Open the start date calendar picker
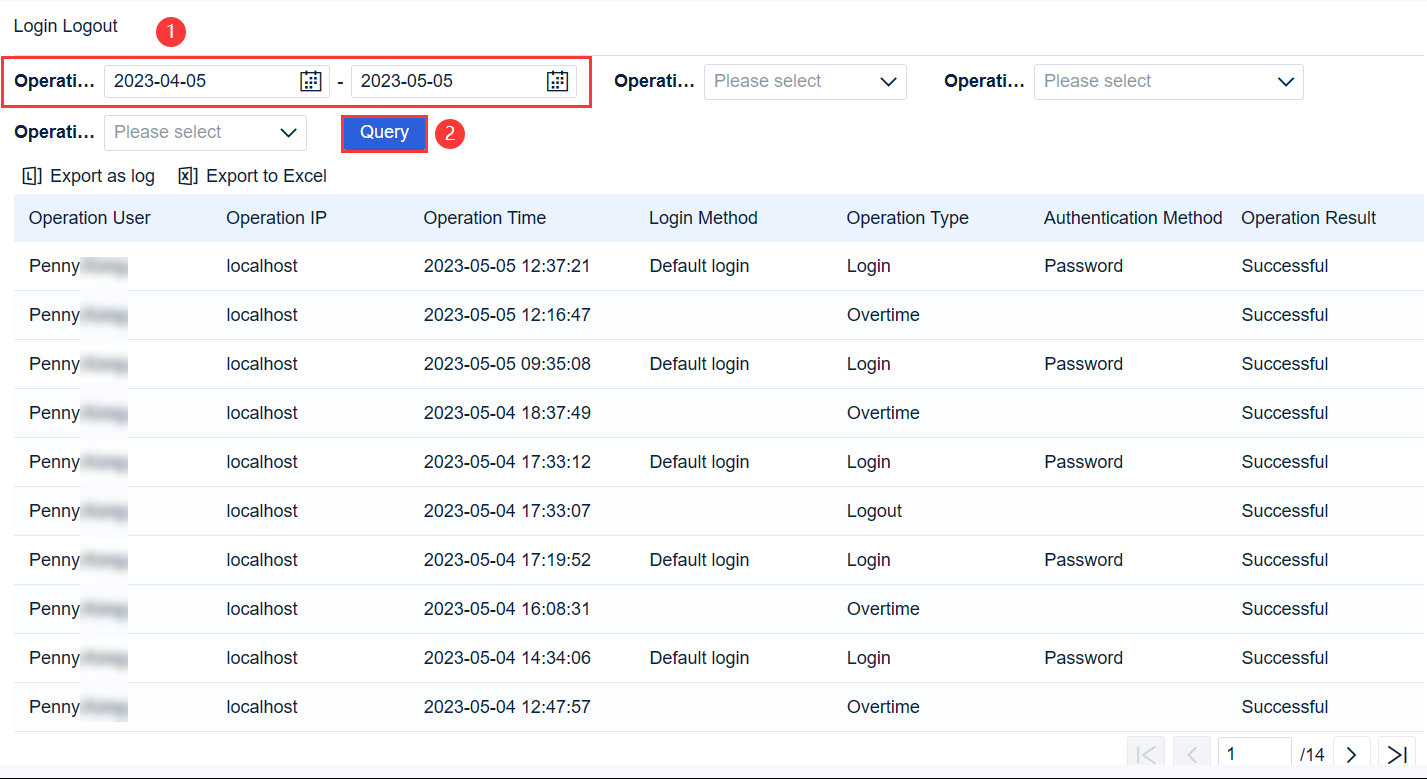Screen dimensions: 1427x779 coord(313,81)
